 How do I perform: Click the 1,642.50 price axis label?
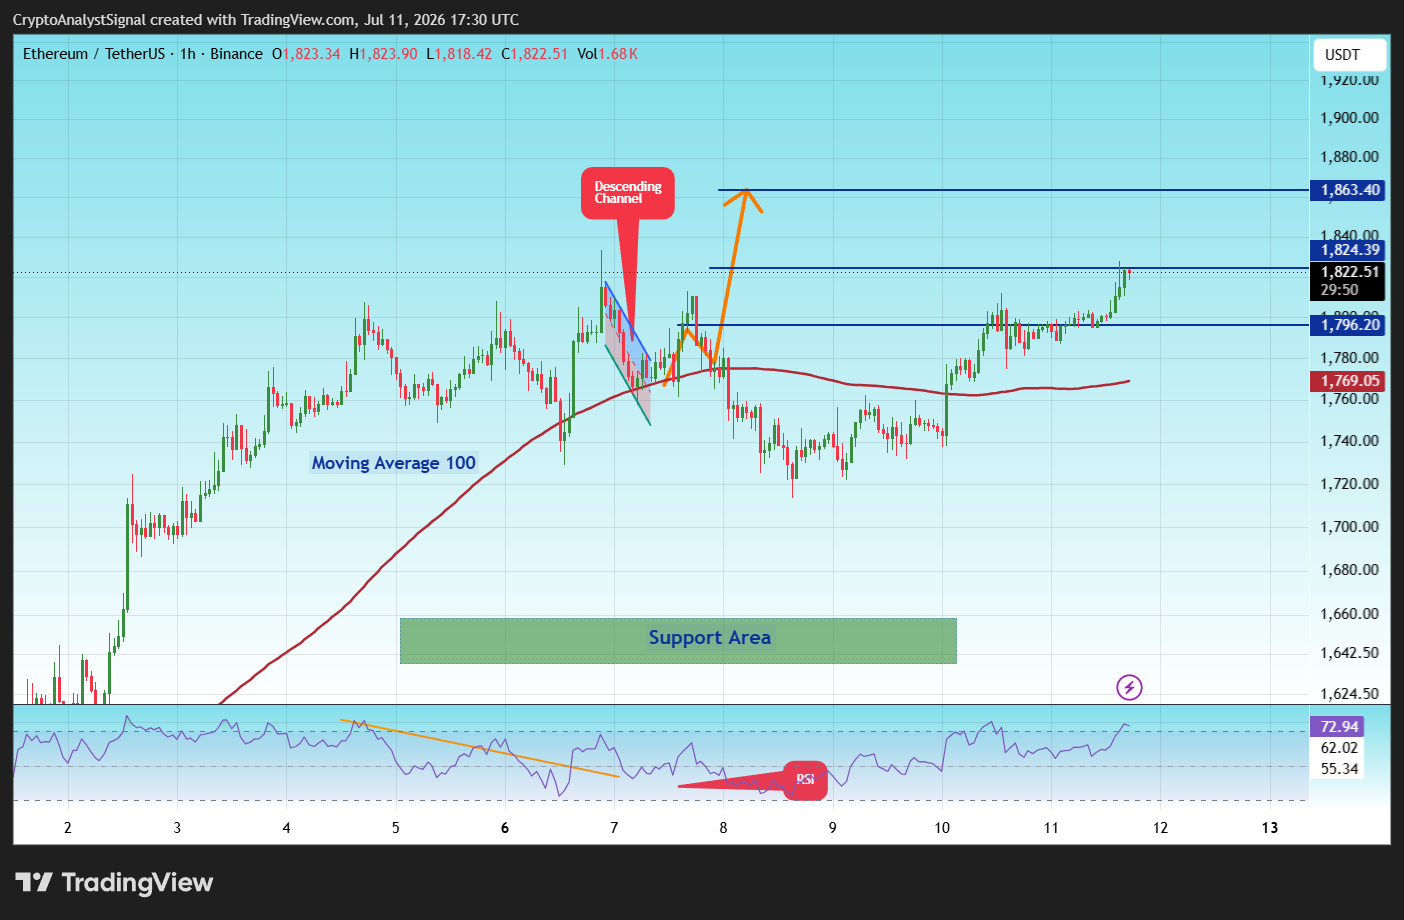click(x=1349, y=653)
